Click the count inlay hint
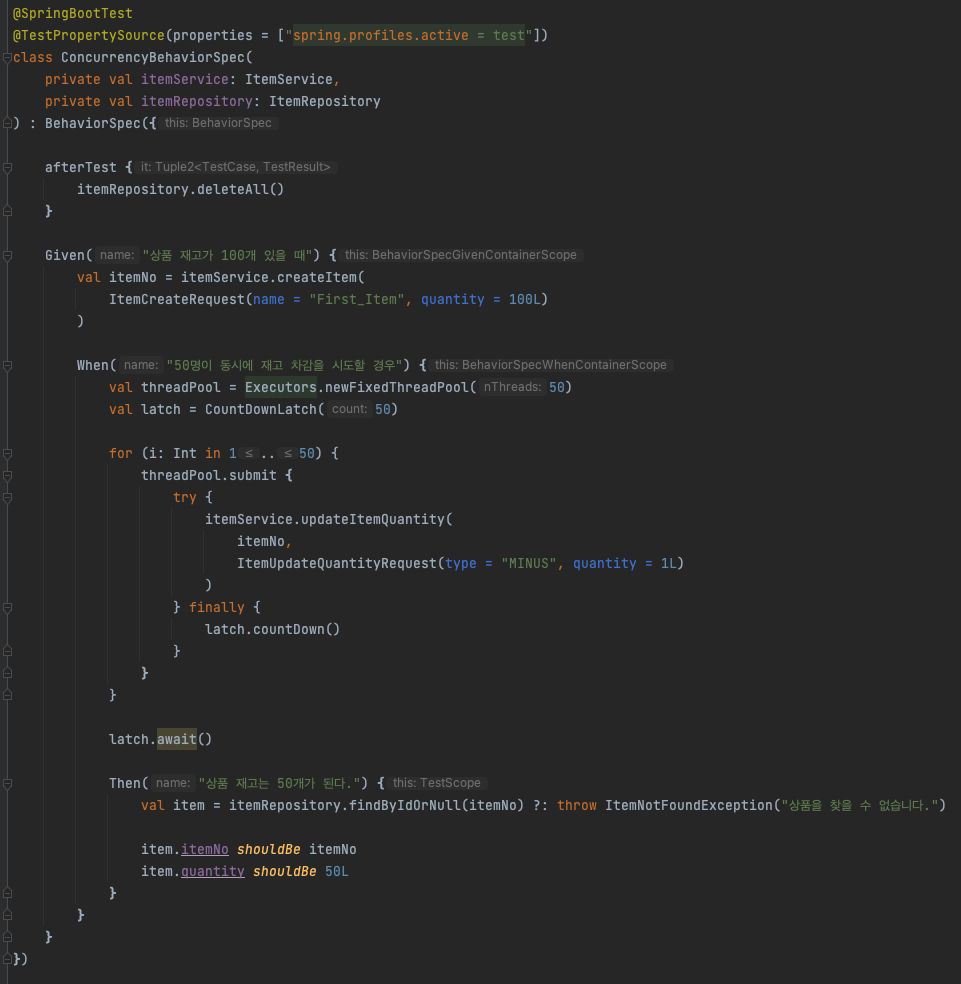The image size is (961, 984). tap(349, 409)
